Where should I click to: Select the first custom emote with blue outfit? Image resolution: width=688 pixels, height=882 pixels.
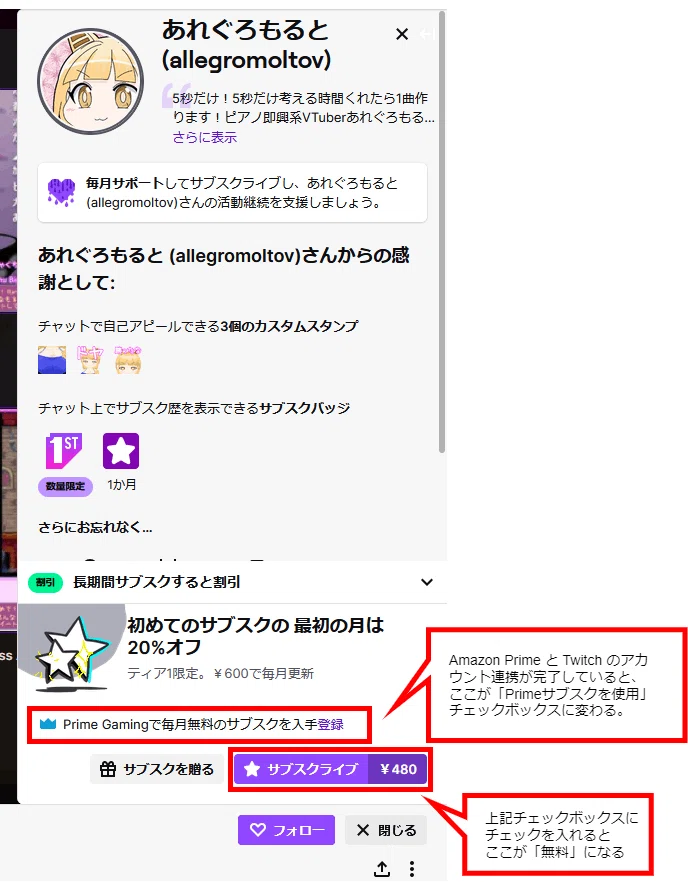pos(52,360)
